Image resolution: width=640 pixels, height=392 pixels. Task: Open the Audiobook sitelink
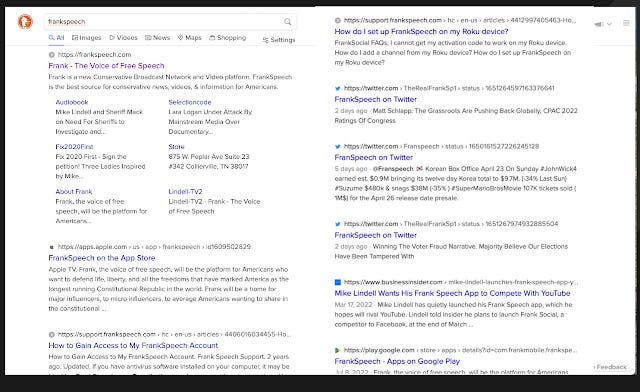(72, 102)
